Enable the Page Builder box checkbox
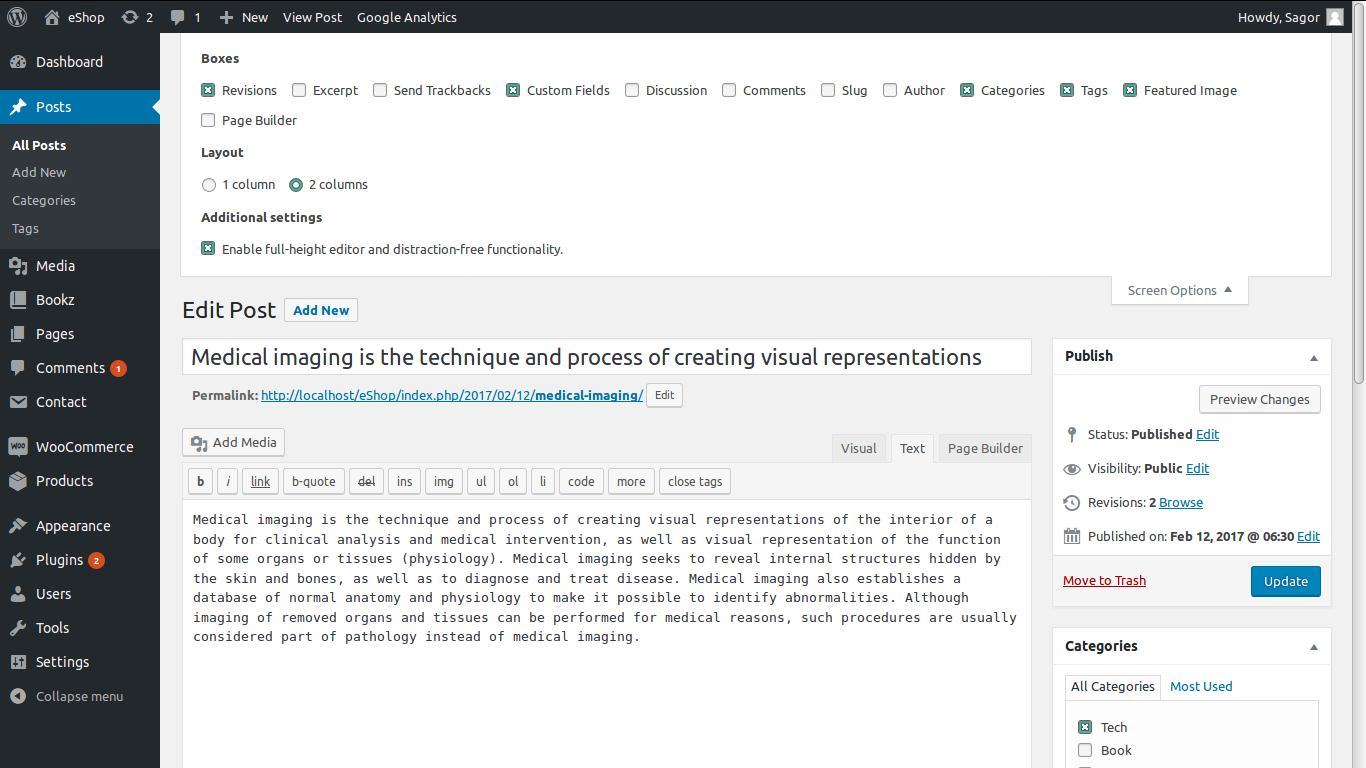The image size is (1366, 768). (x=208, y=121)
